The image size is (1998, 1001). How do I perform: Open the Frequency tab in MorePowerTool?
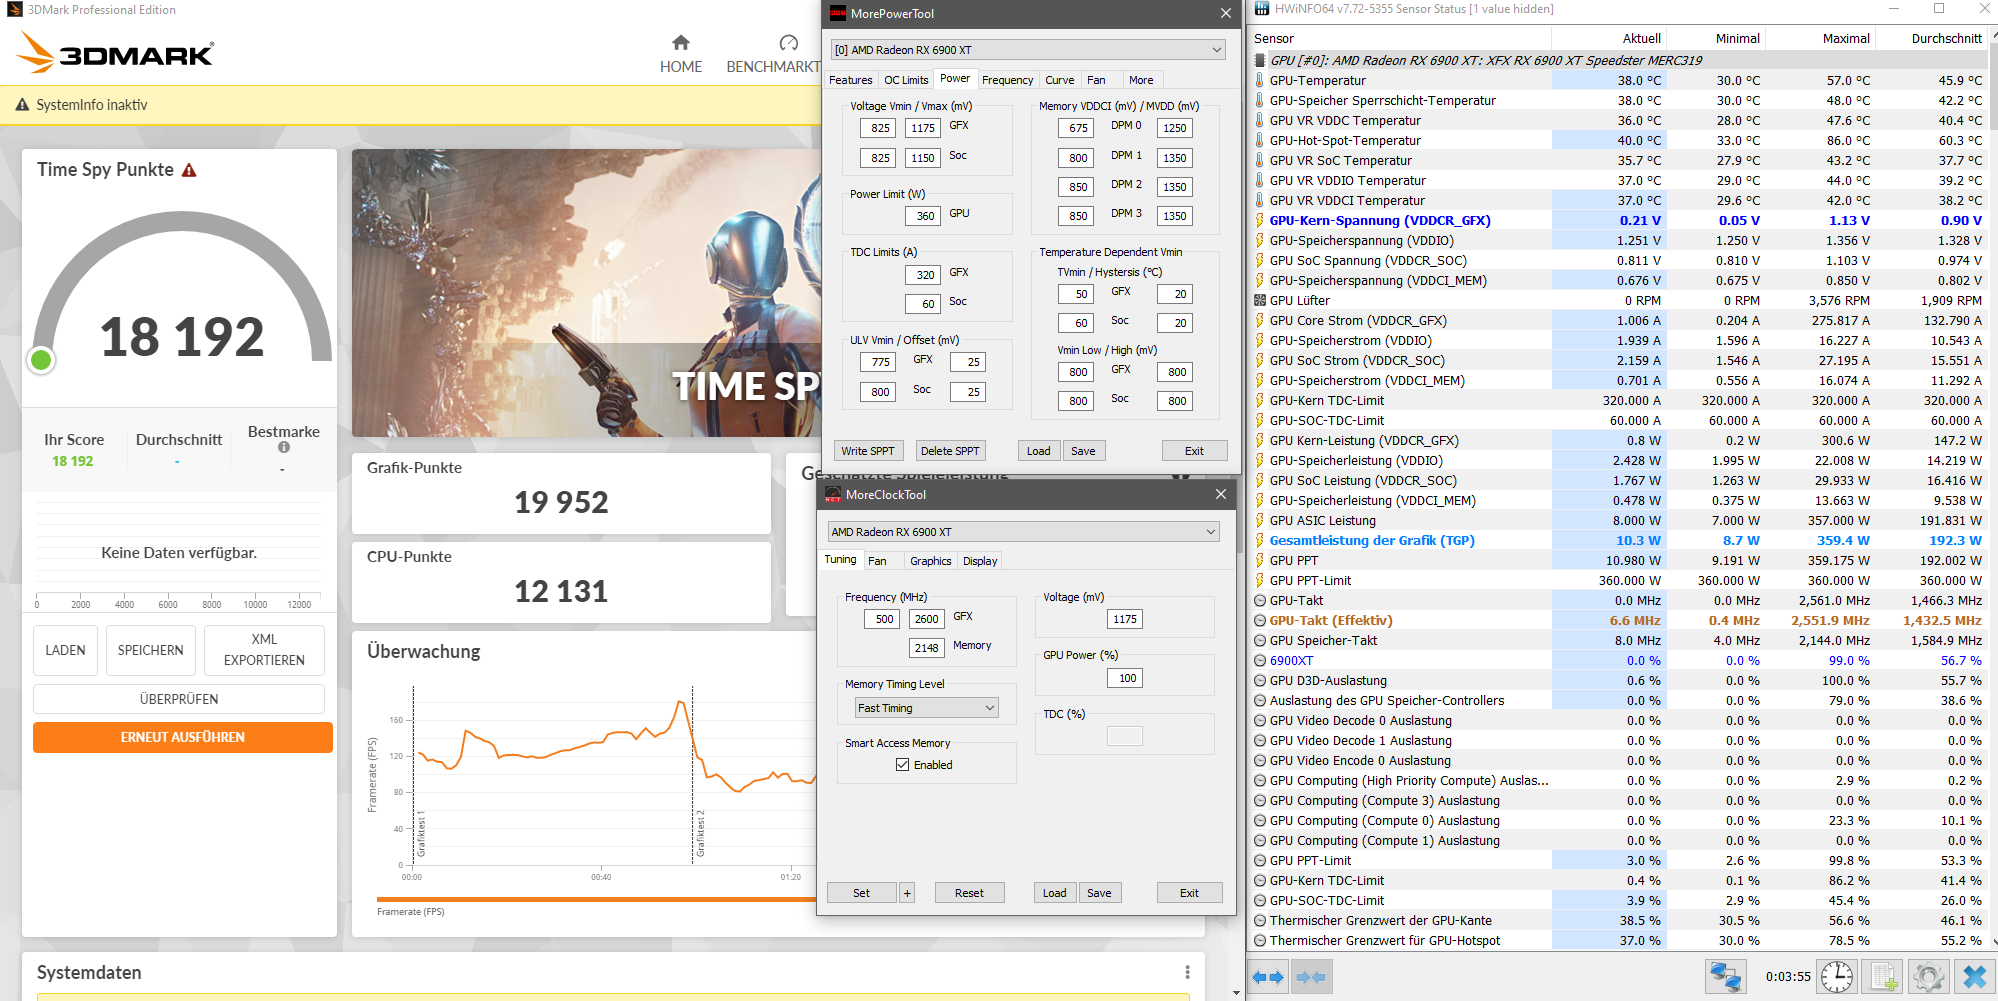click(1007, 80)
